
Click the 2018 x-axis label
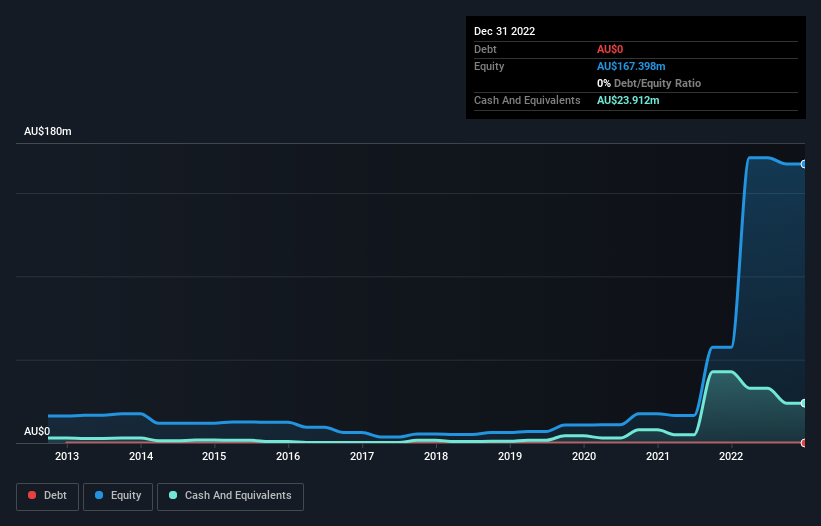[x=436, y=456]
